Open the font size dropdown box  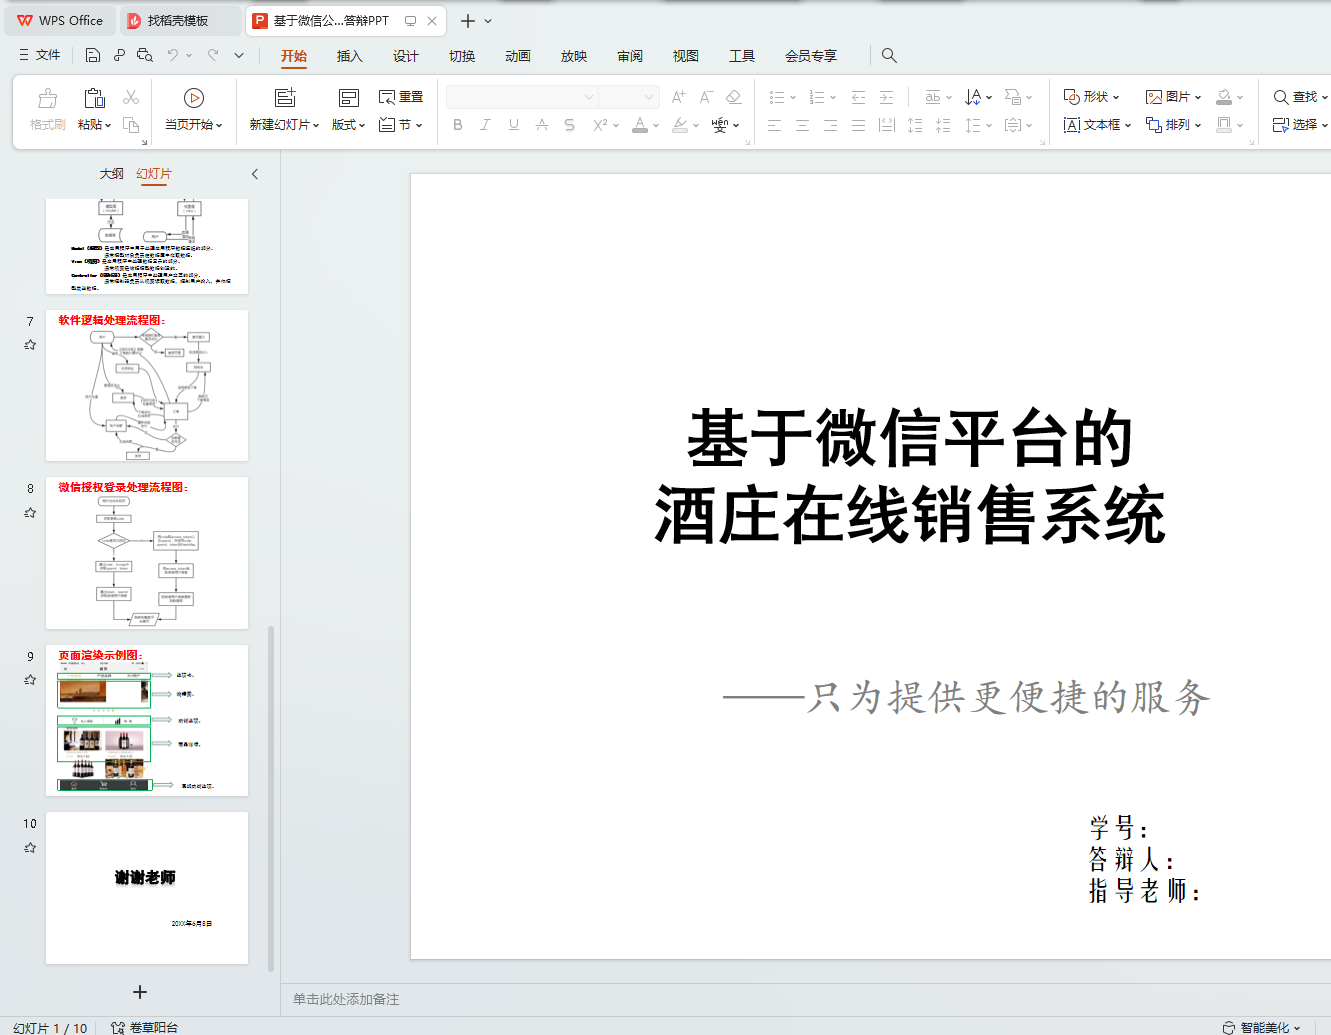[x=628, y=97]
